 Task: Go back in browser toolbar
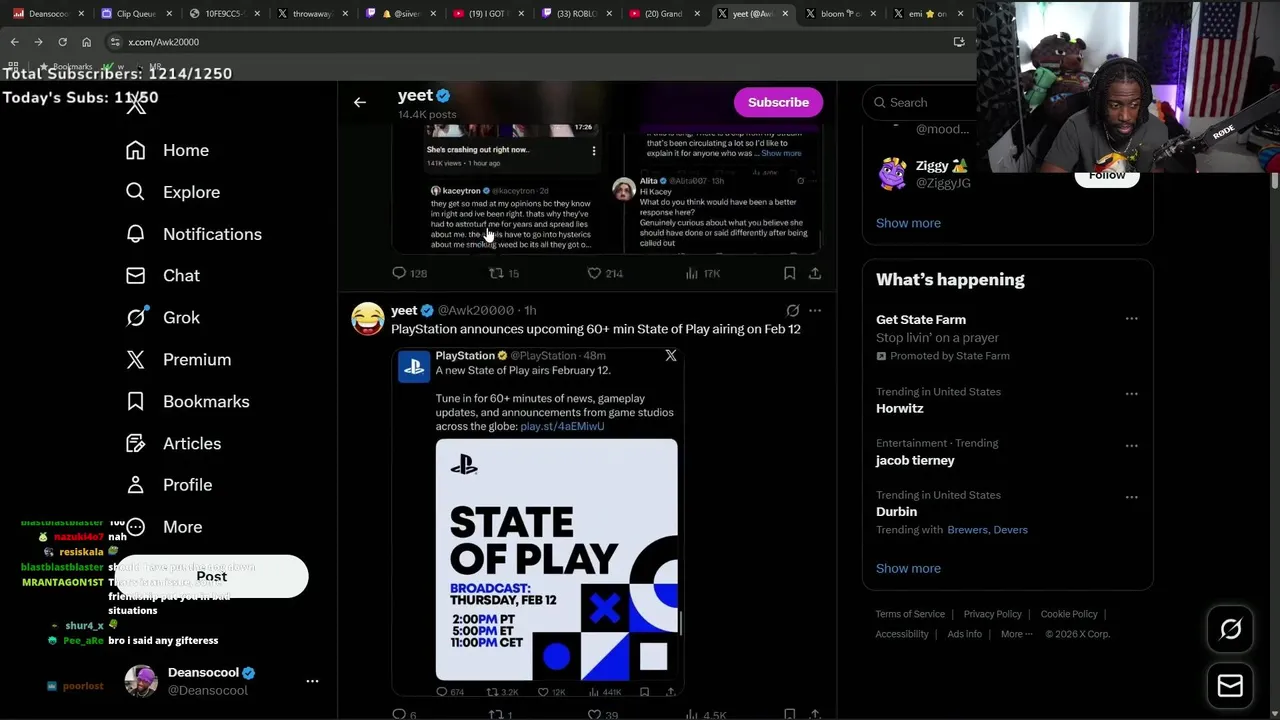pos(14,42)
